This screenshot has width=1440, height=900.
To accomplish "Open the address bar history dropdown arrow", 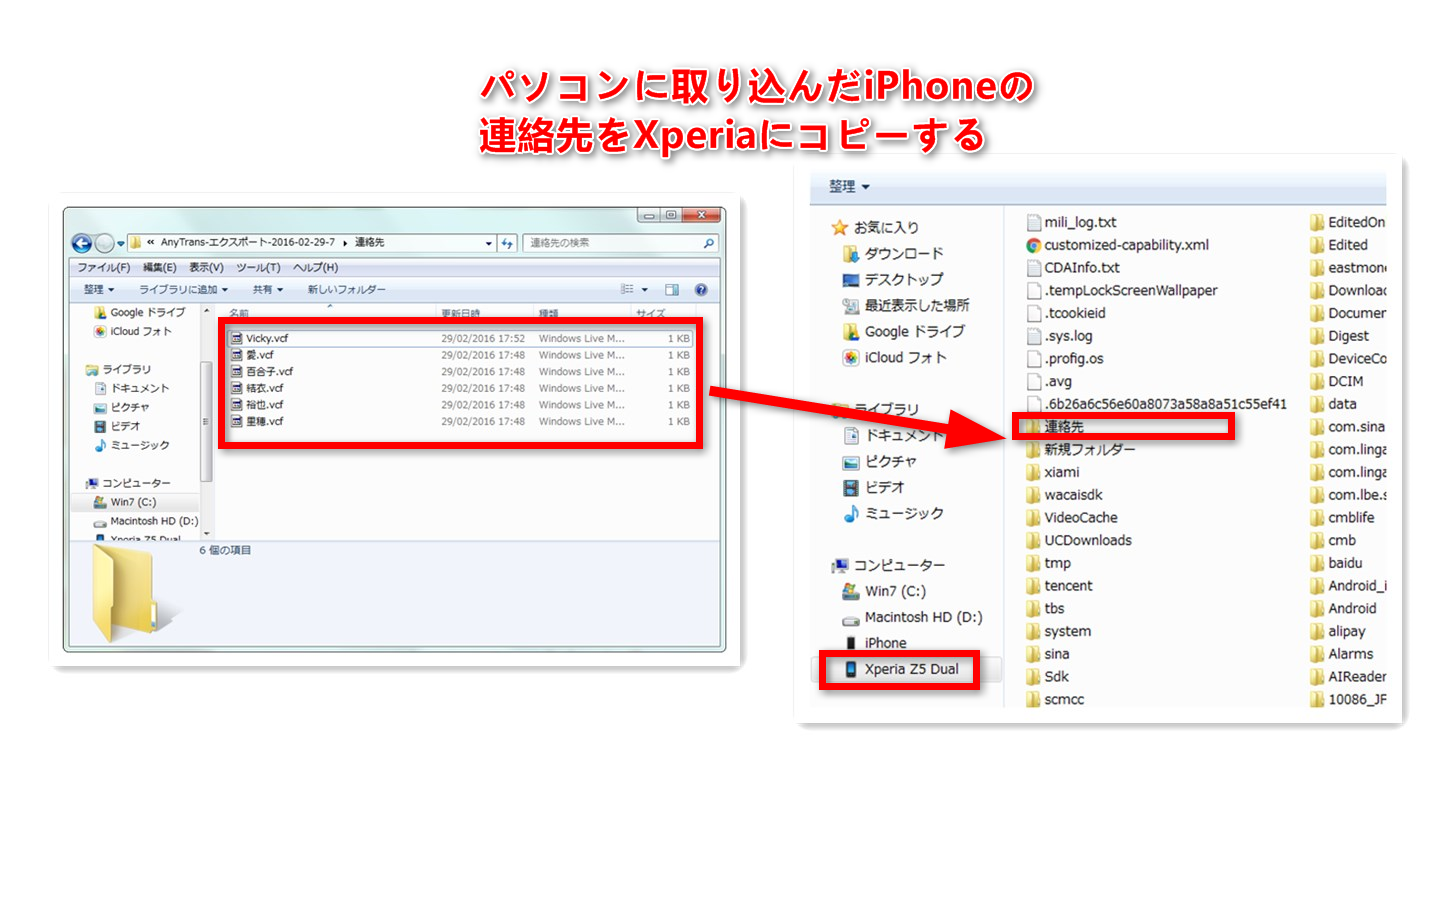I will [x=489, y=243].
